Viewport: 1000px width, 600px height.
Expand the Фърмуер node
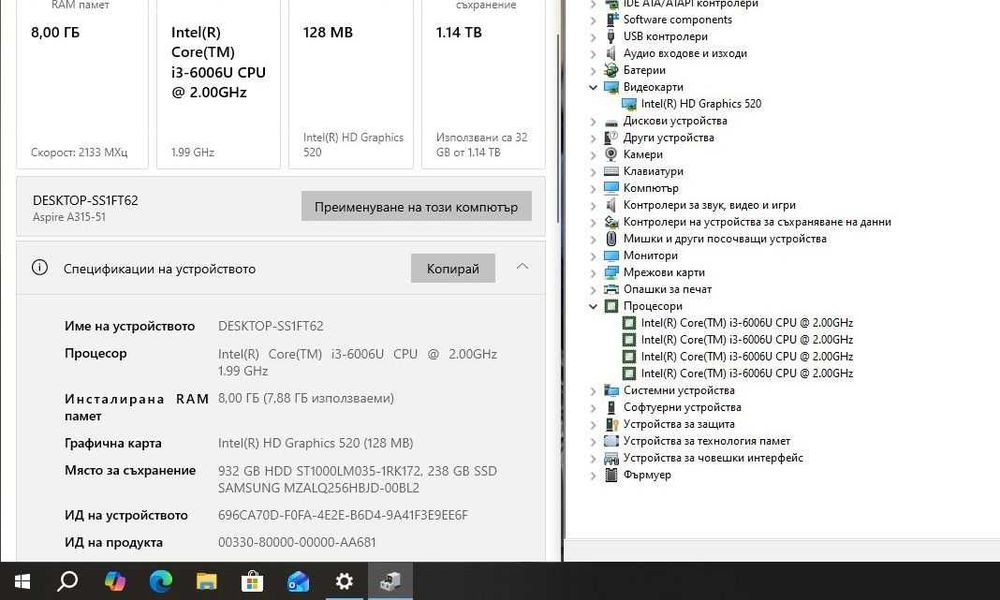point(593,475)
